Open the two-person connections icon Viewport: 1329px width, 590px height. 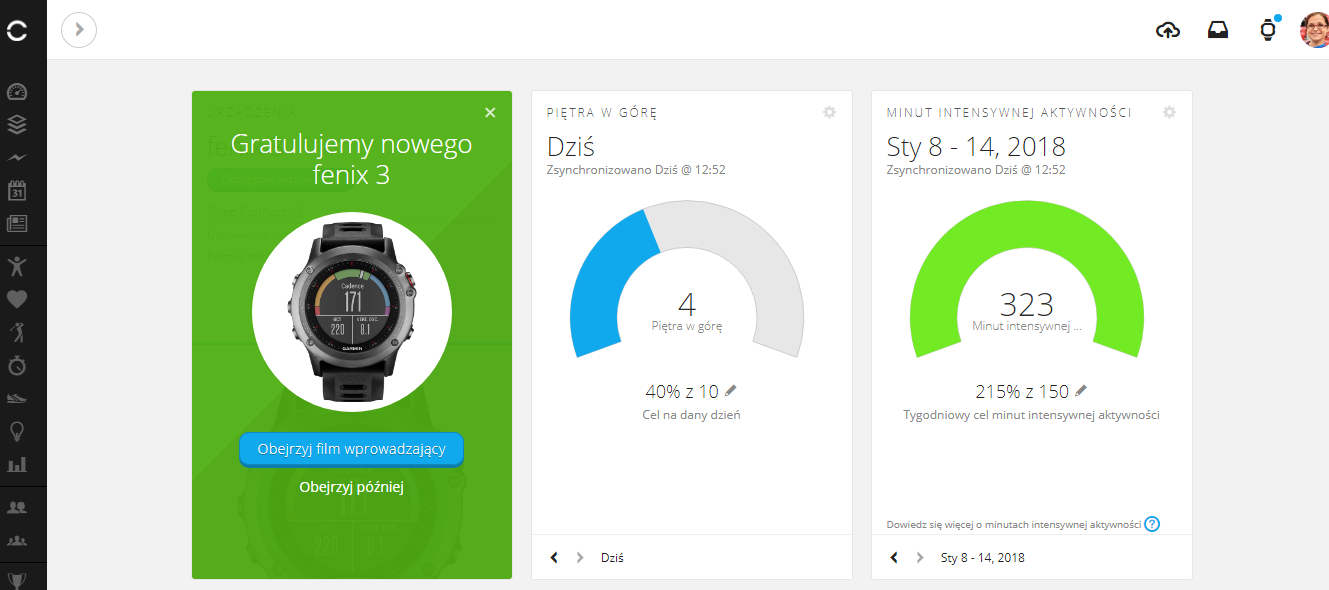point(17,508)
